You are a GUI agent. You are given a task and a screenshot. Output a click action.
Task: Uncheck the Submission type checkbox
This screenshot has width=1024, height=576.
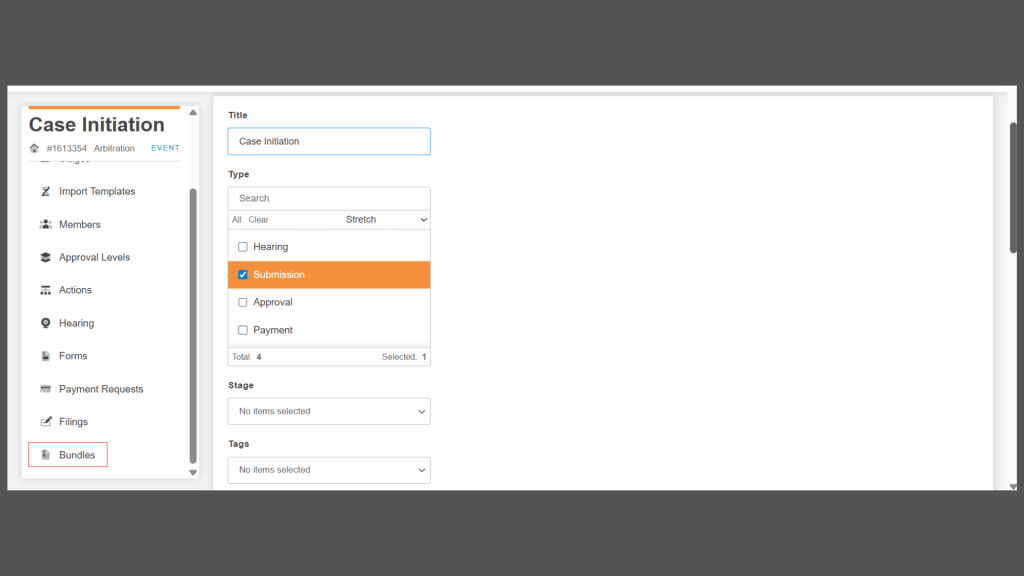tap(243, 275)
